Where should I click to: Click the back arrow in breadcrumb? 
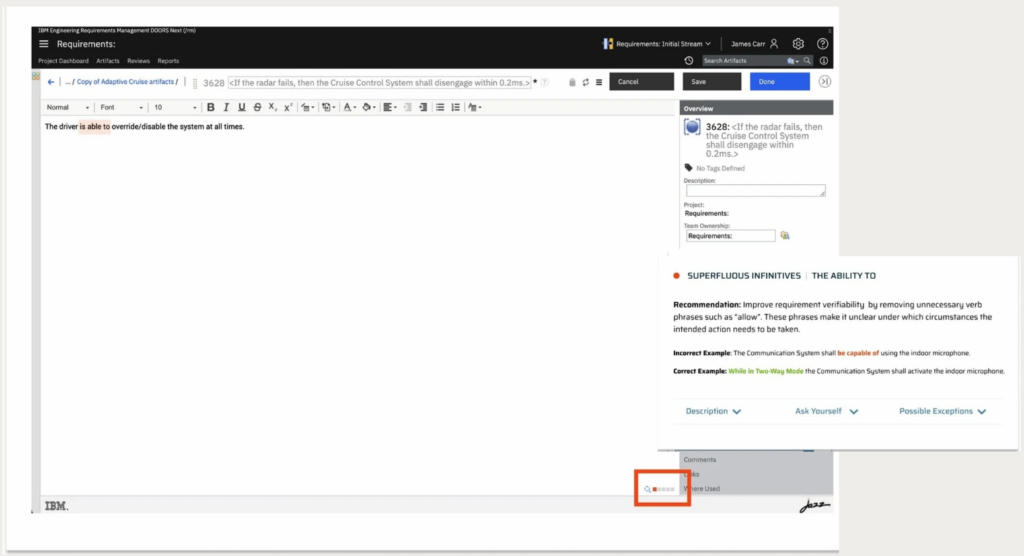coord(51,82)
